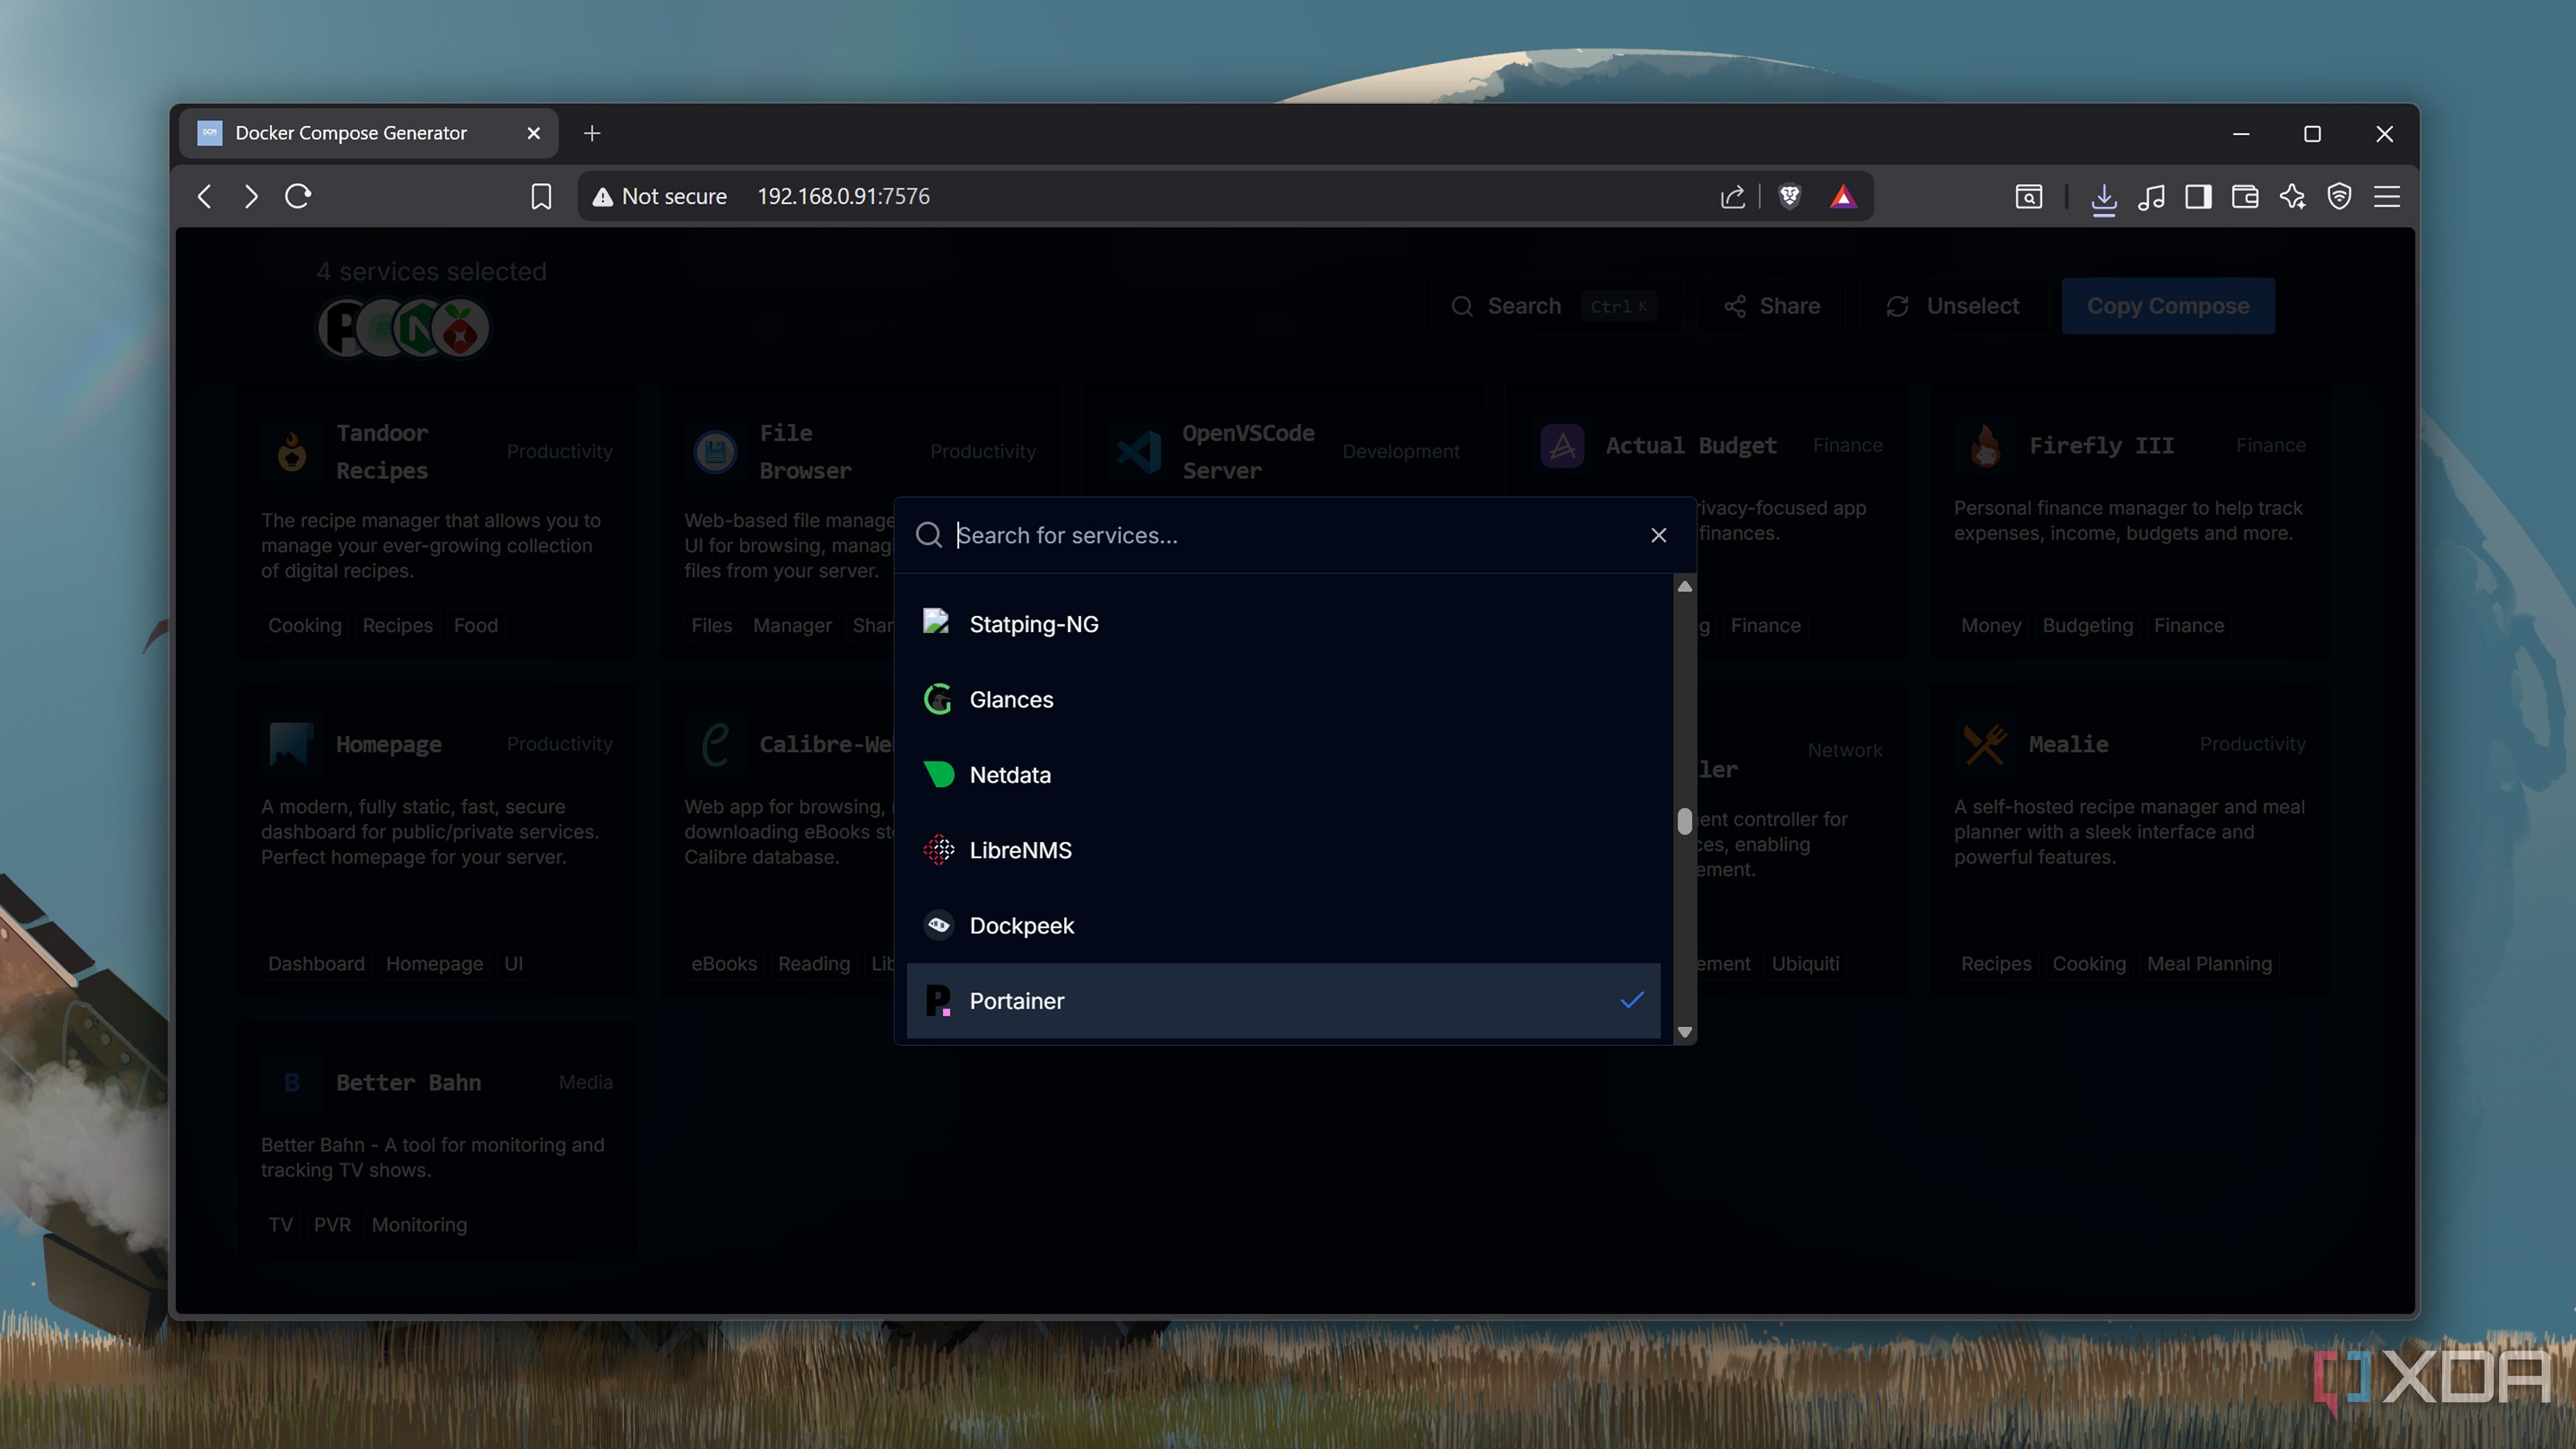Go back in browser history
2576x1449 pixels.
[x=205, y=196]
